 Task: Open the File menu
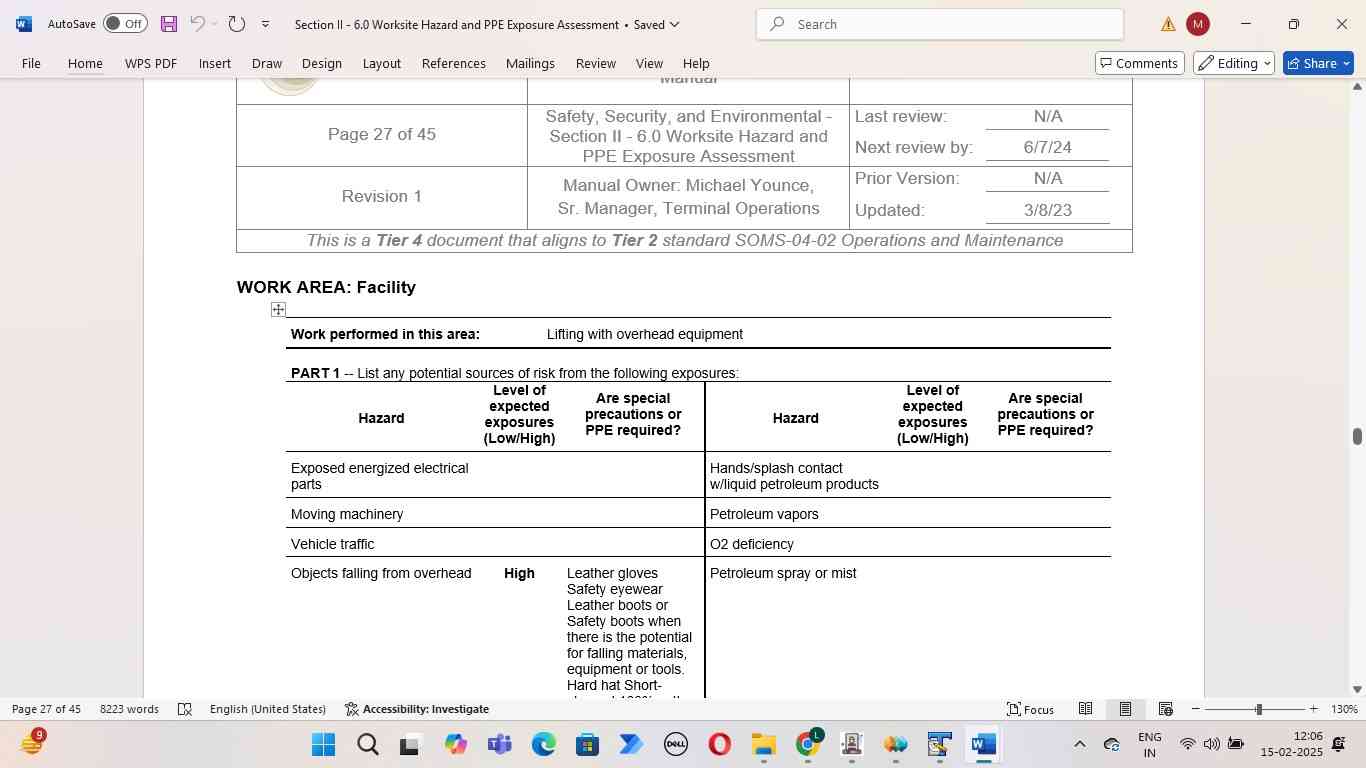click(x=31, y=63)
